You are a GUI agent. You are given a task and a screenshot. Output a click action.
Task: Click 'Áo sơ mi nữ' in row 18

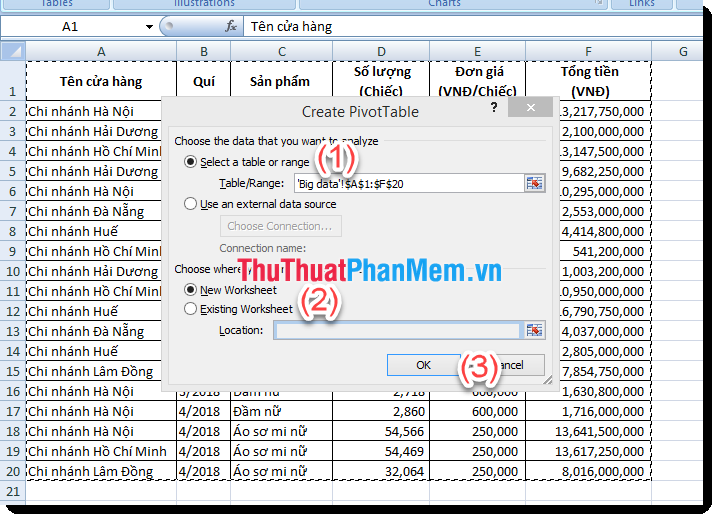point(282,431)
